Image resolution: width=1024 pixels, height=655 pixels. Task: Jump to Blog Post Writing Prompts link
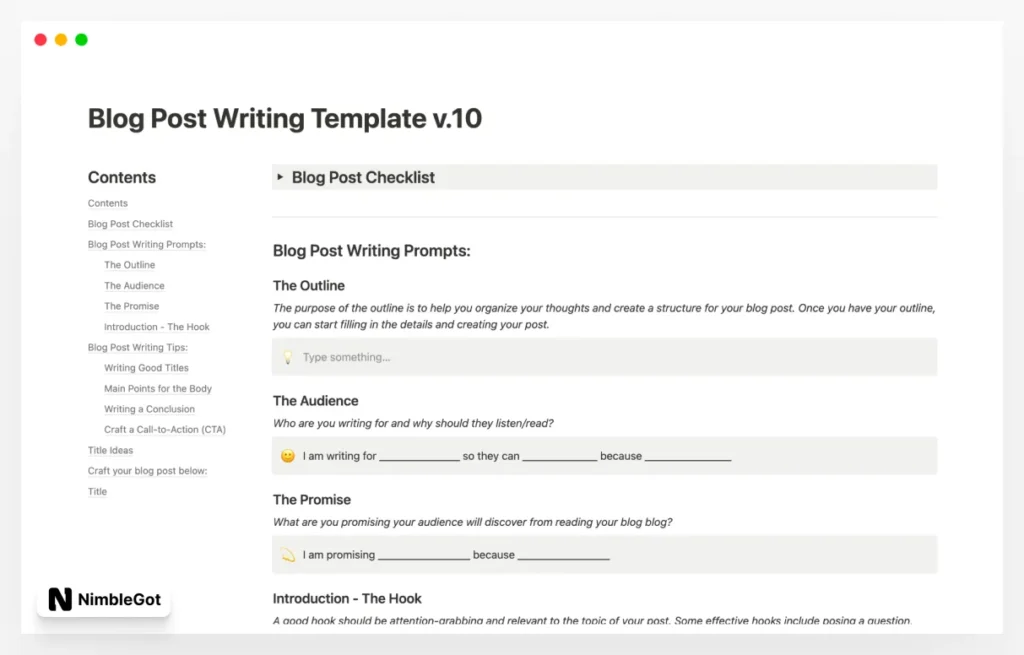tap(146, 244)
